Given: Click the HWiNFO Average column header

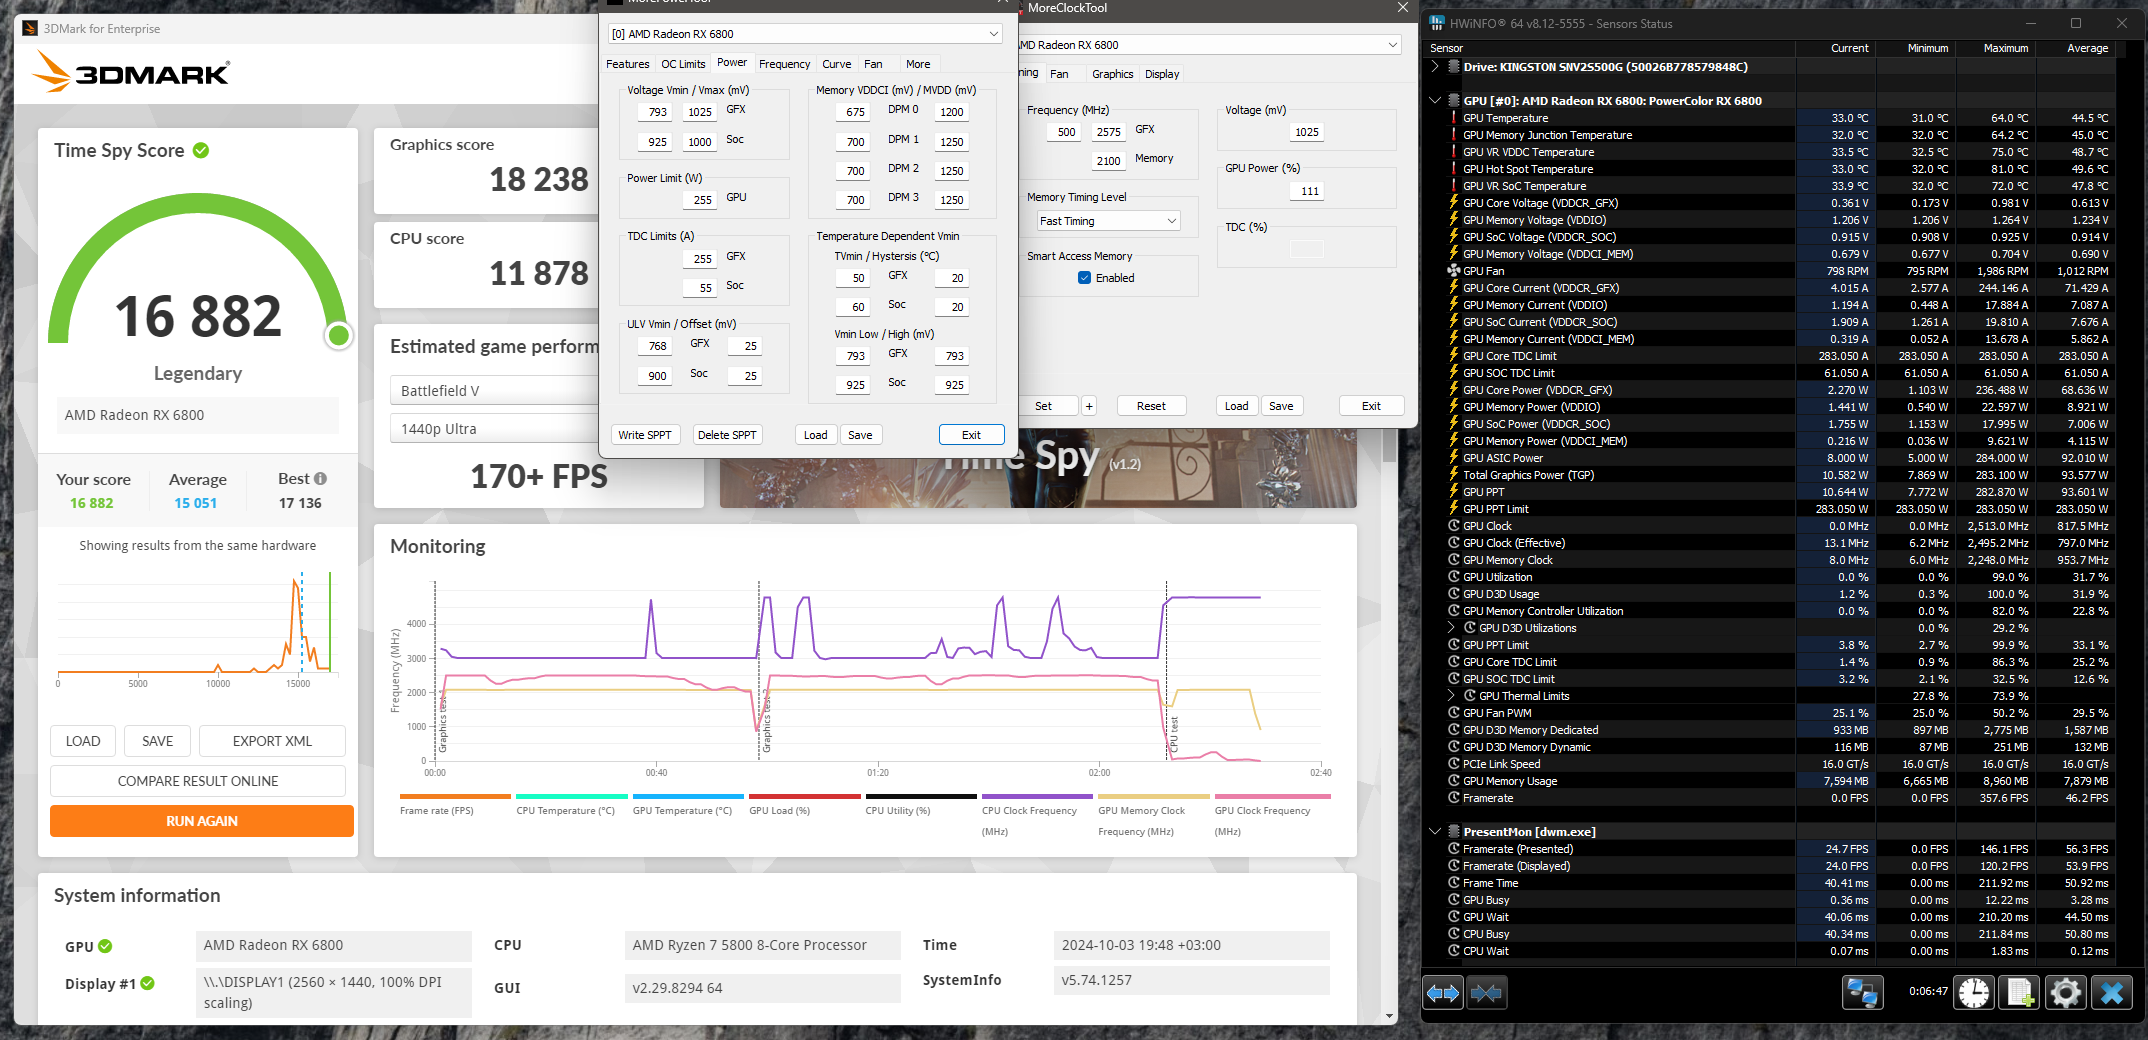Looking at the screenshot, I should pyautogui.click(x=2087, y=48).
